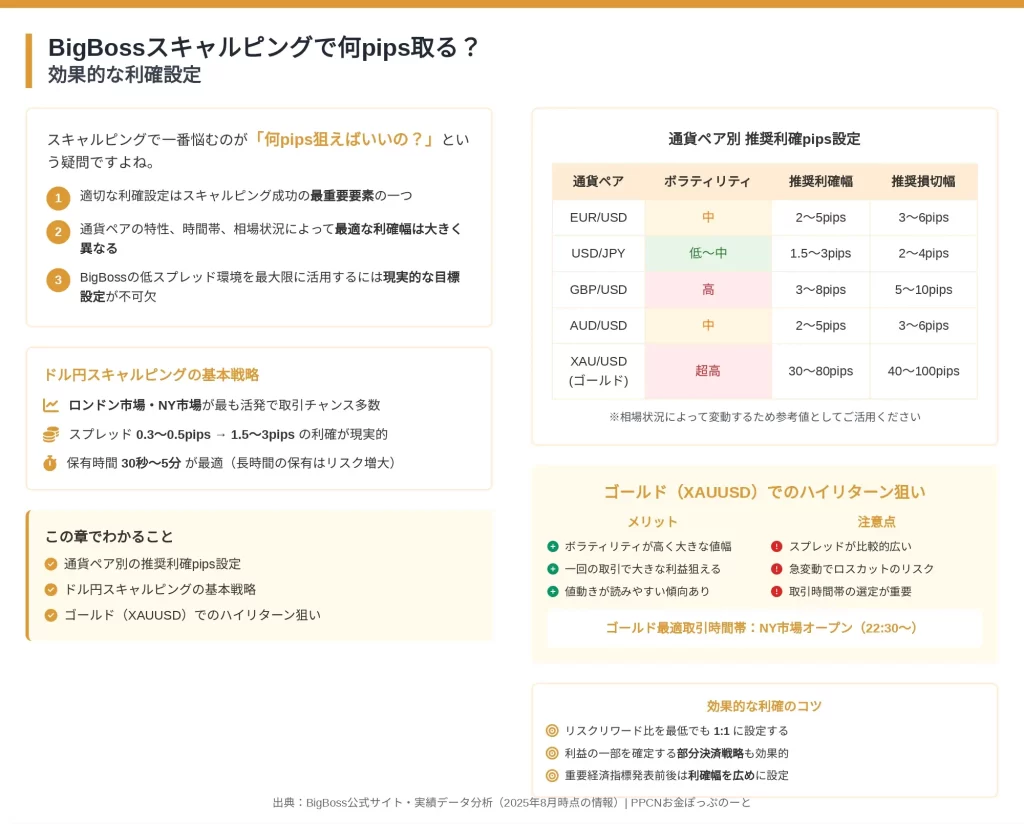Click the red 高 volatility cell for GBP/USD

click(708, 289)
